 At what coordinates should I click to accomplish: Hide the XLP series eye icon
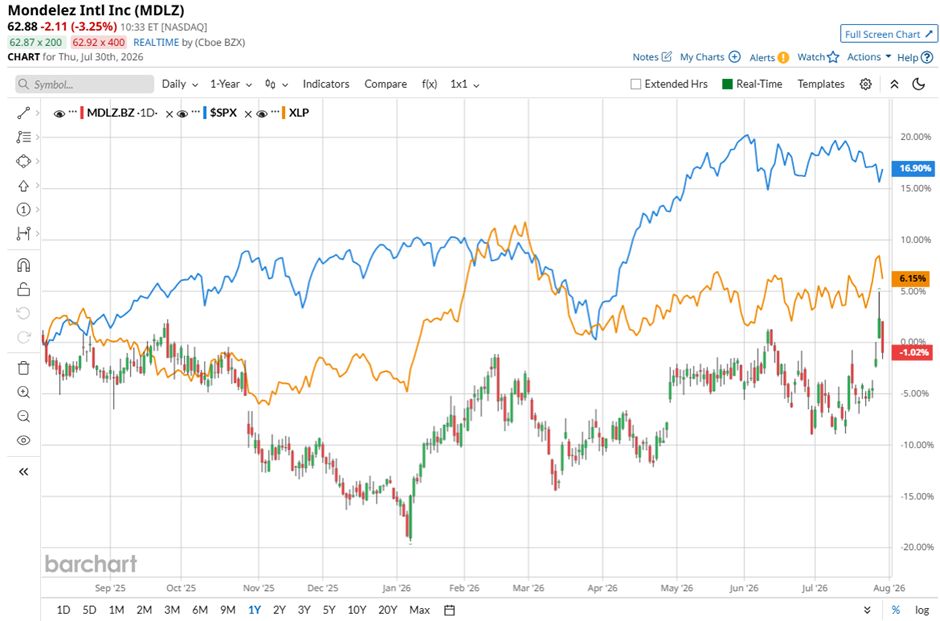261,113
